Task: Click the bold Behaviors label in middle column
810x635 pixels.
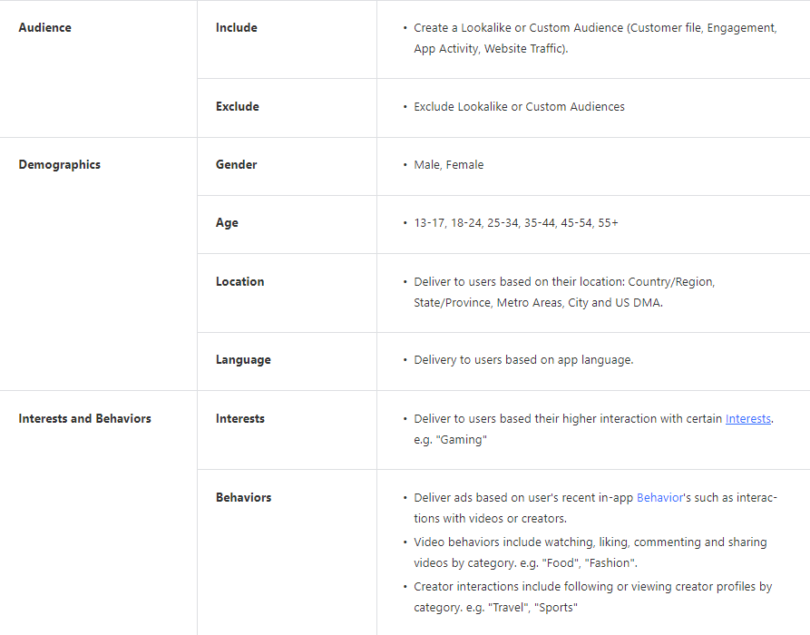Action: pos(243,497)
